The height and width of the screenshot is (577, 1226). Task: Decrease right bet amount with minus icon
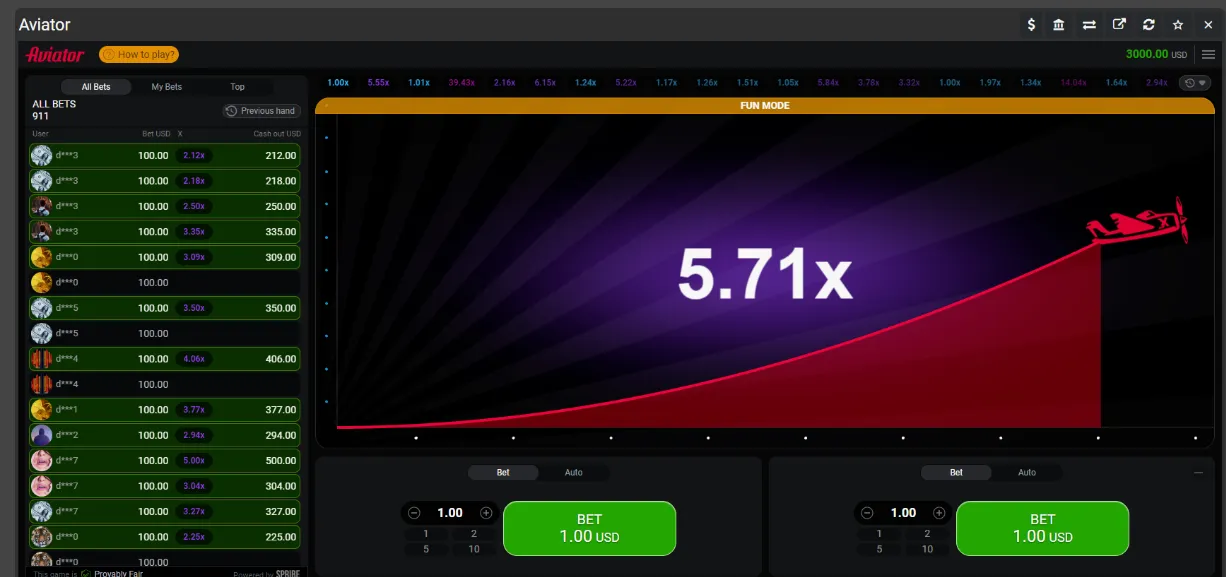coord(867,513)
